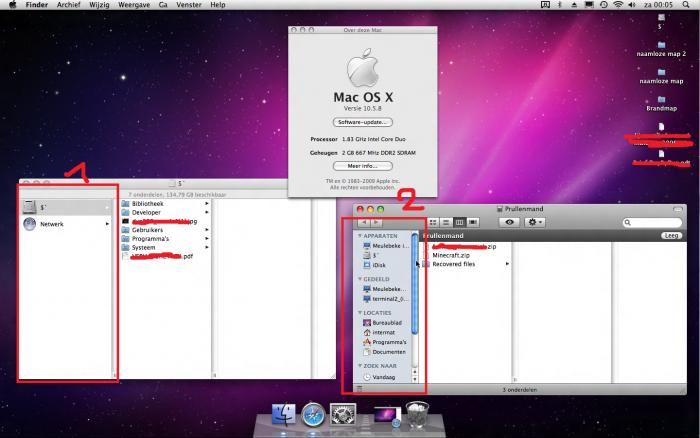
Task: Select the $ disk row in $ window
Action: tap(67, 207)
